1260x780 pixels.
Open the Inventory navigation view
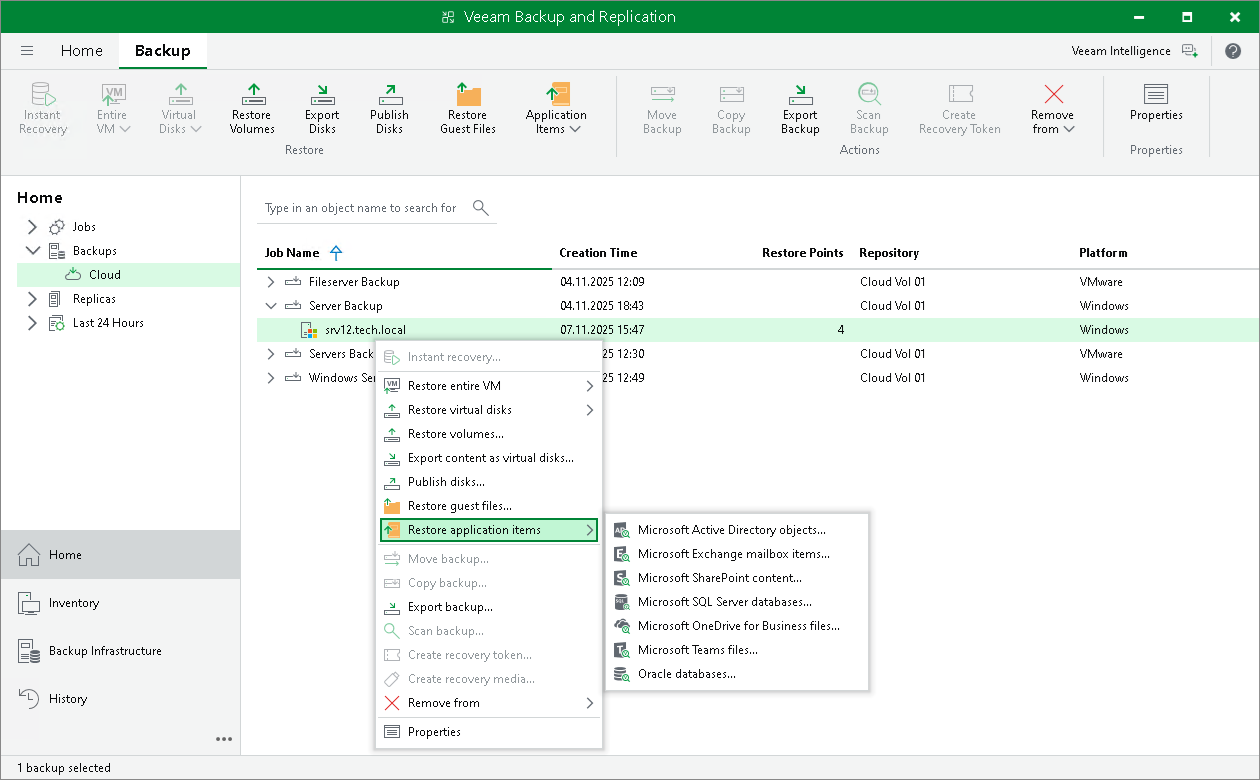[x=120, y=603]
